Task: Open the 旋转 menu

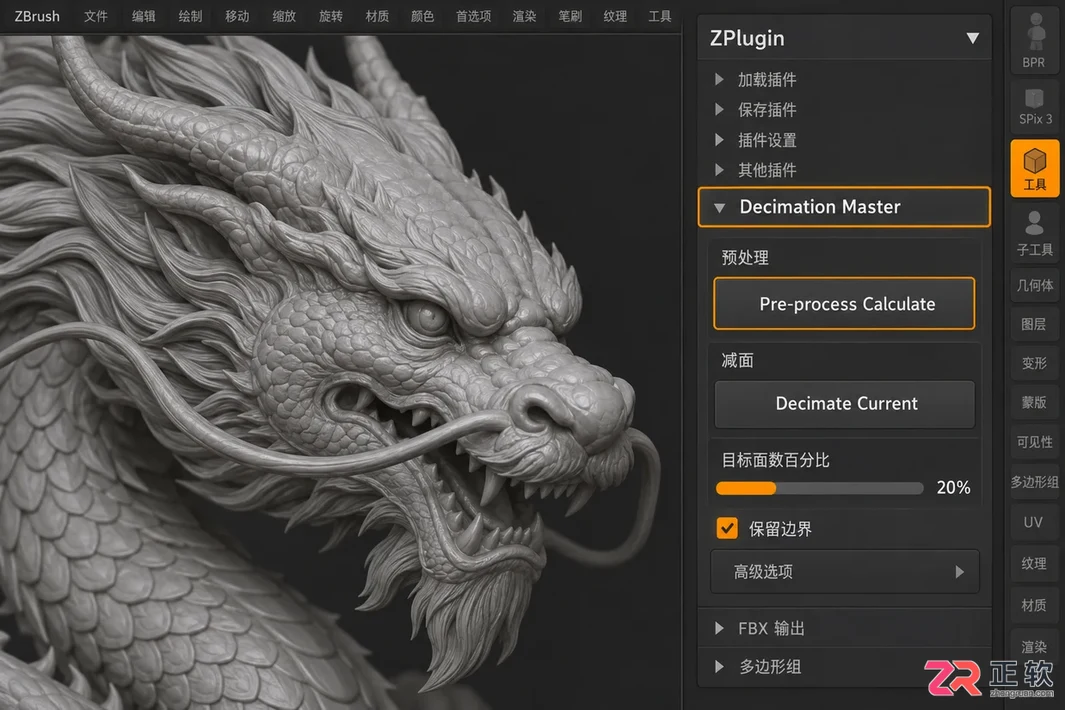Action: (x=331, y=16)
